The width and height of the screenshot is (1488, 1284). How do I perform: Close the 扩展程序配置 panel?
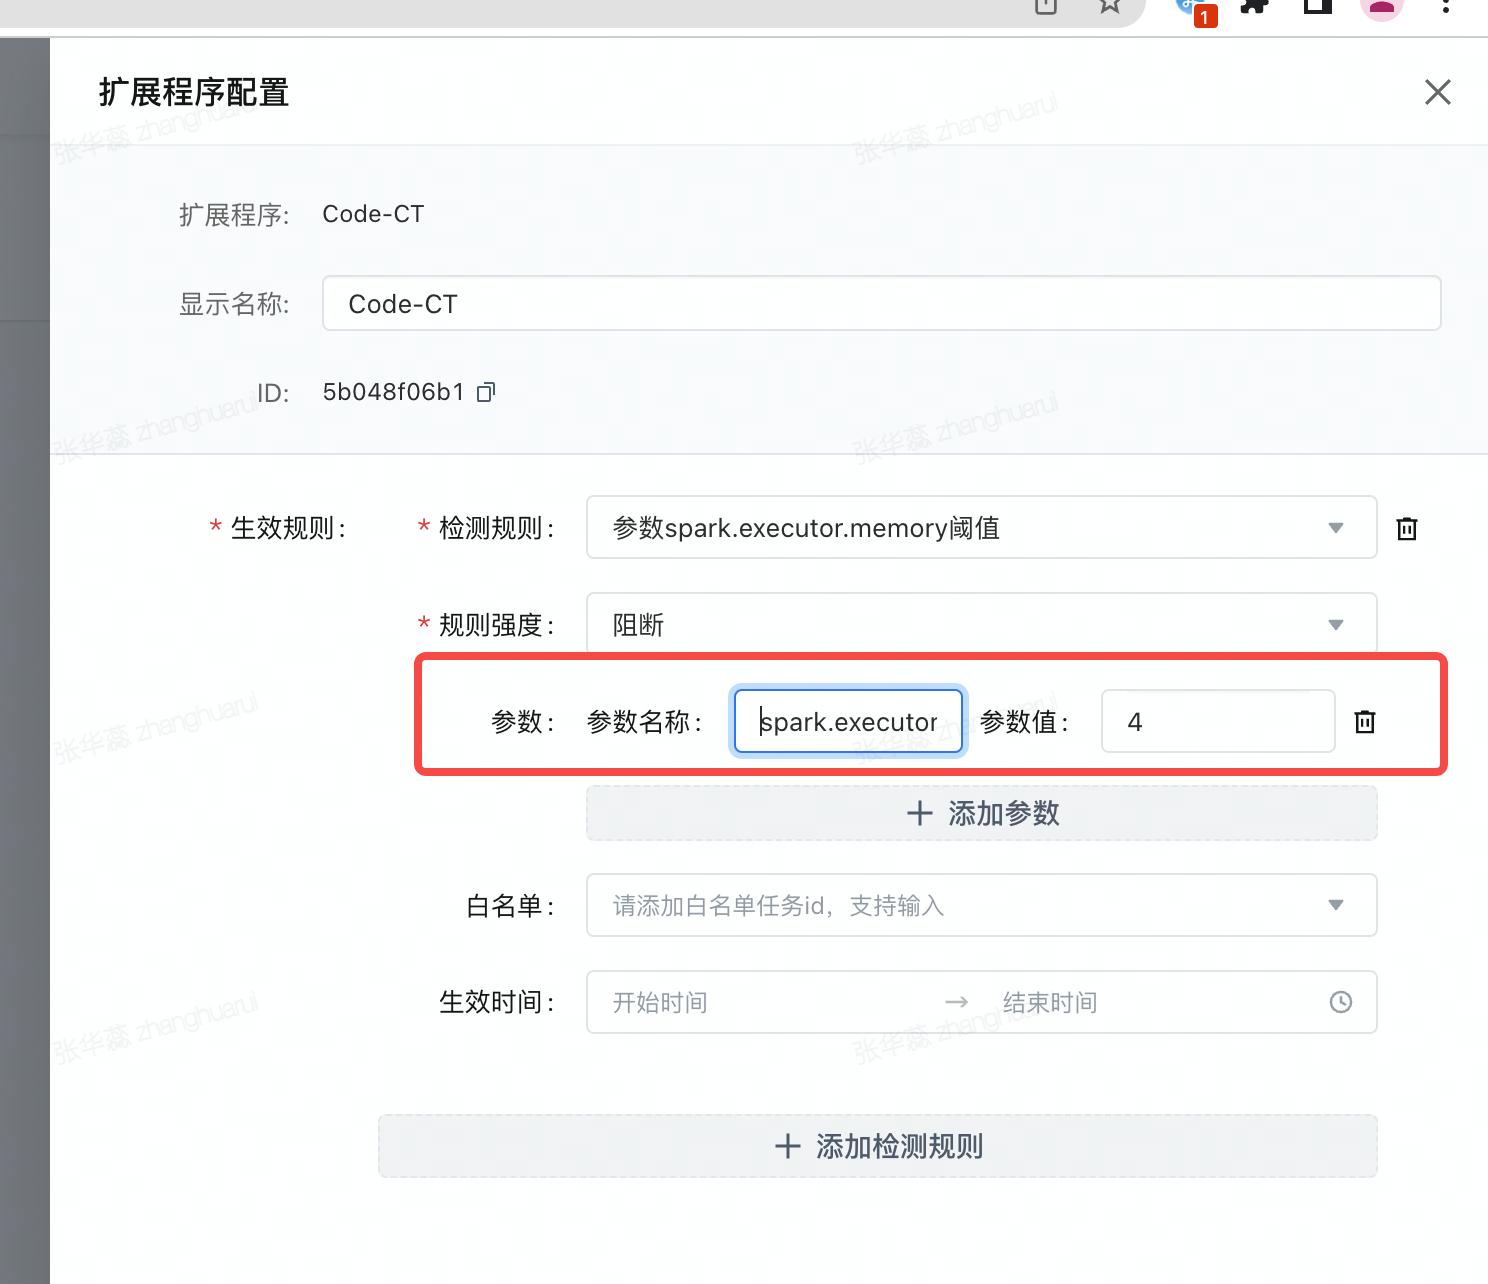coord(1437,92)
